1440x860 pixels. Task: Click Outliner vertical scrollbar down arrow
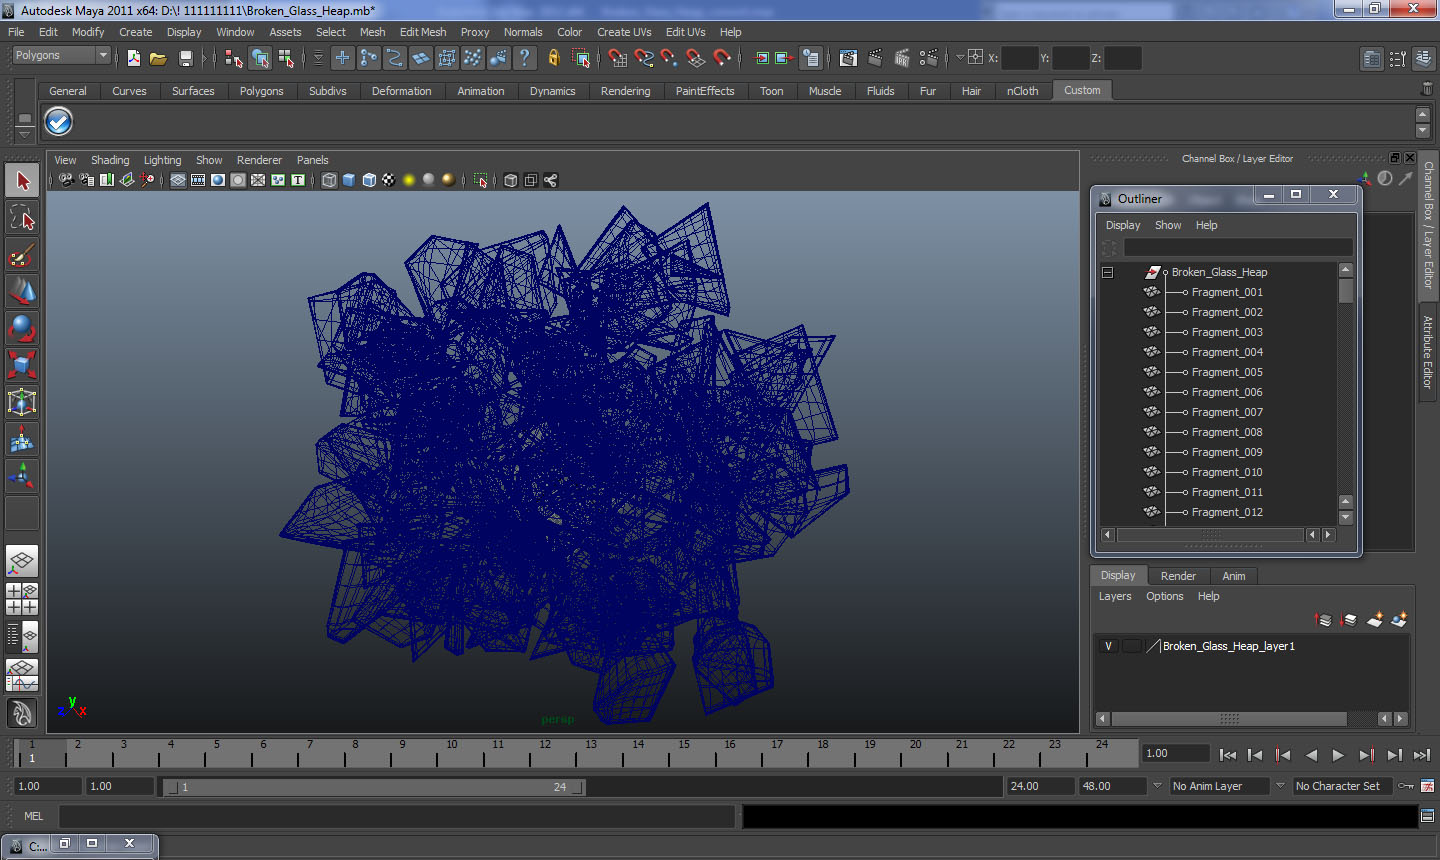[1346, 517]
